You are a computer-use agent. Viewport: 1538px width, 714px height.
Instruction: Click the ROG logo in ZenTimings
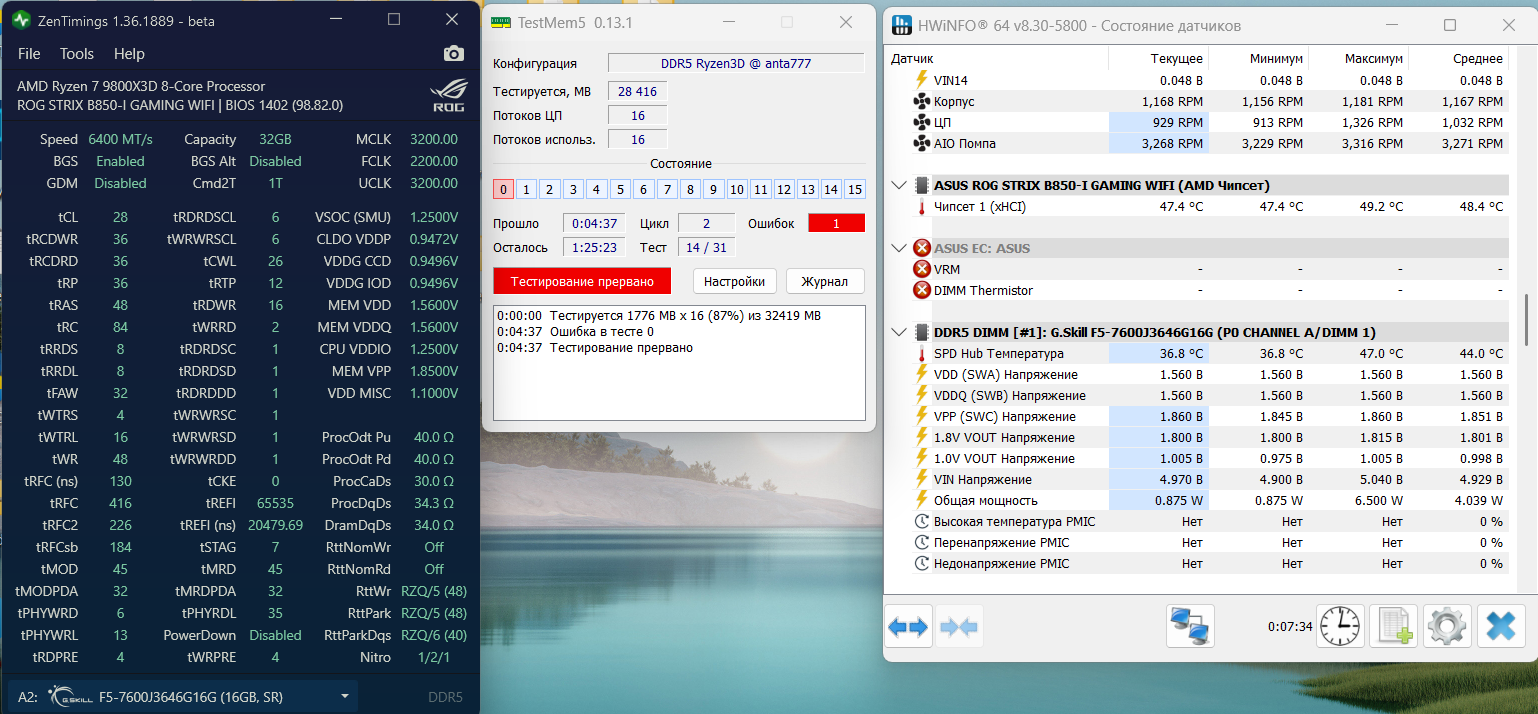tap(448, 96)
